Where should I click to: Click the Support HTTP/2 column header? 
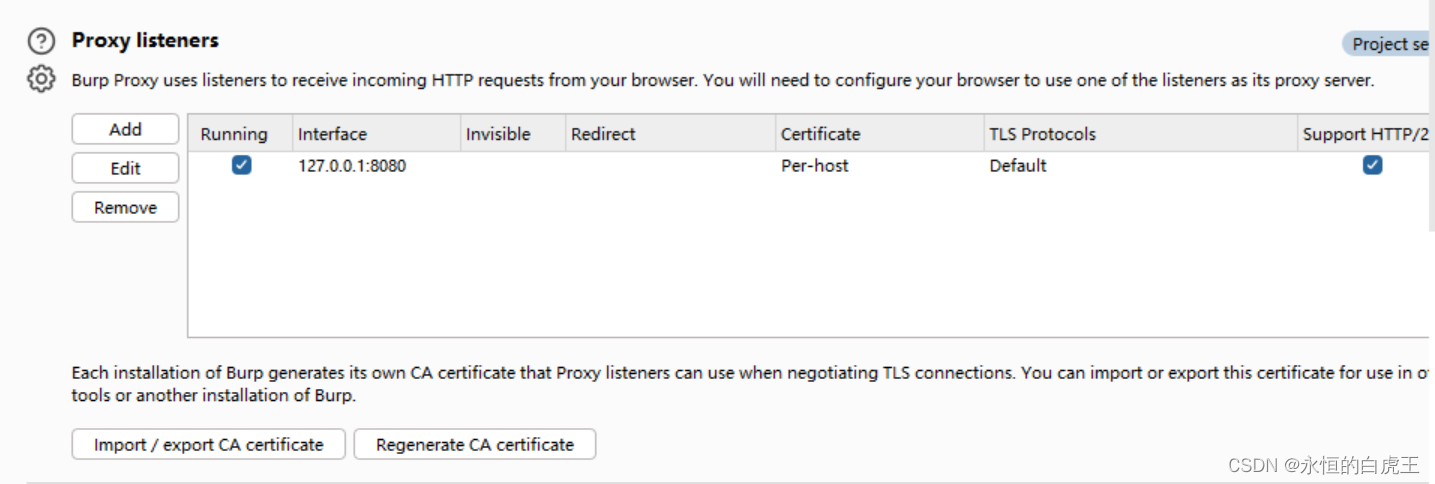pos(1365,134)
